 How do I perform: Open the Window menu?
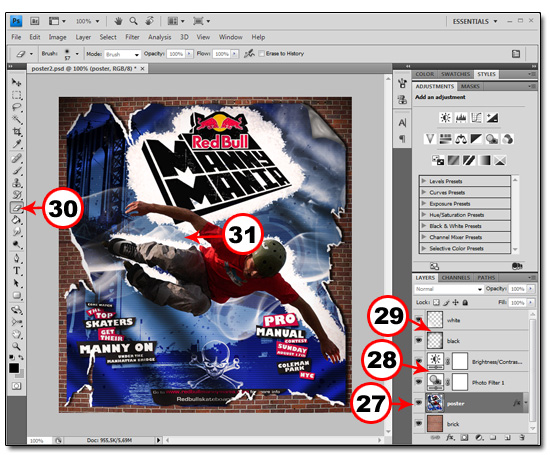(x=230, y=37)
